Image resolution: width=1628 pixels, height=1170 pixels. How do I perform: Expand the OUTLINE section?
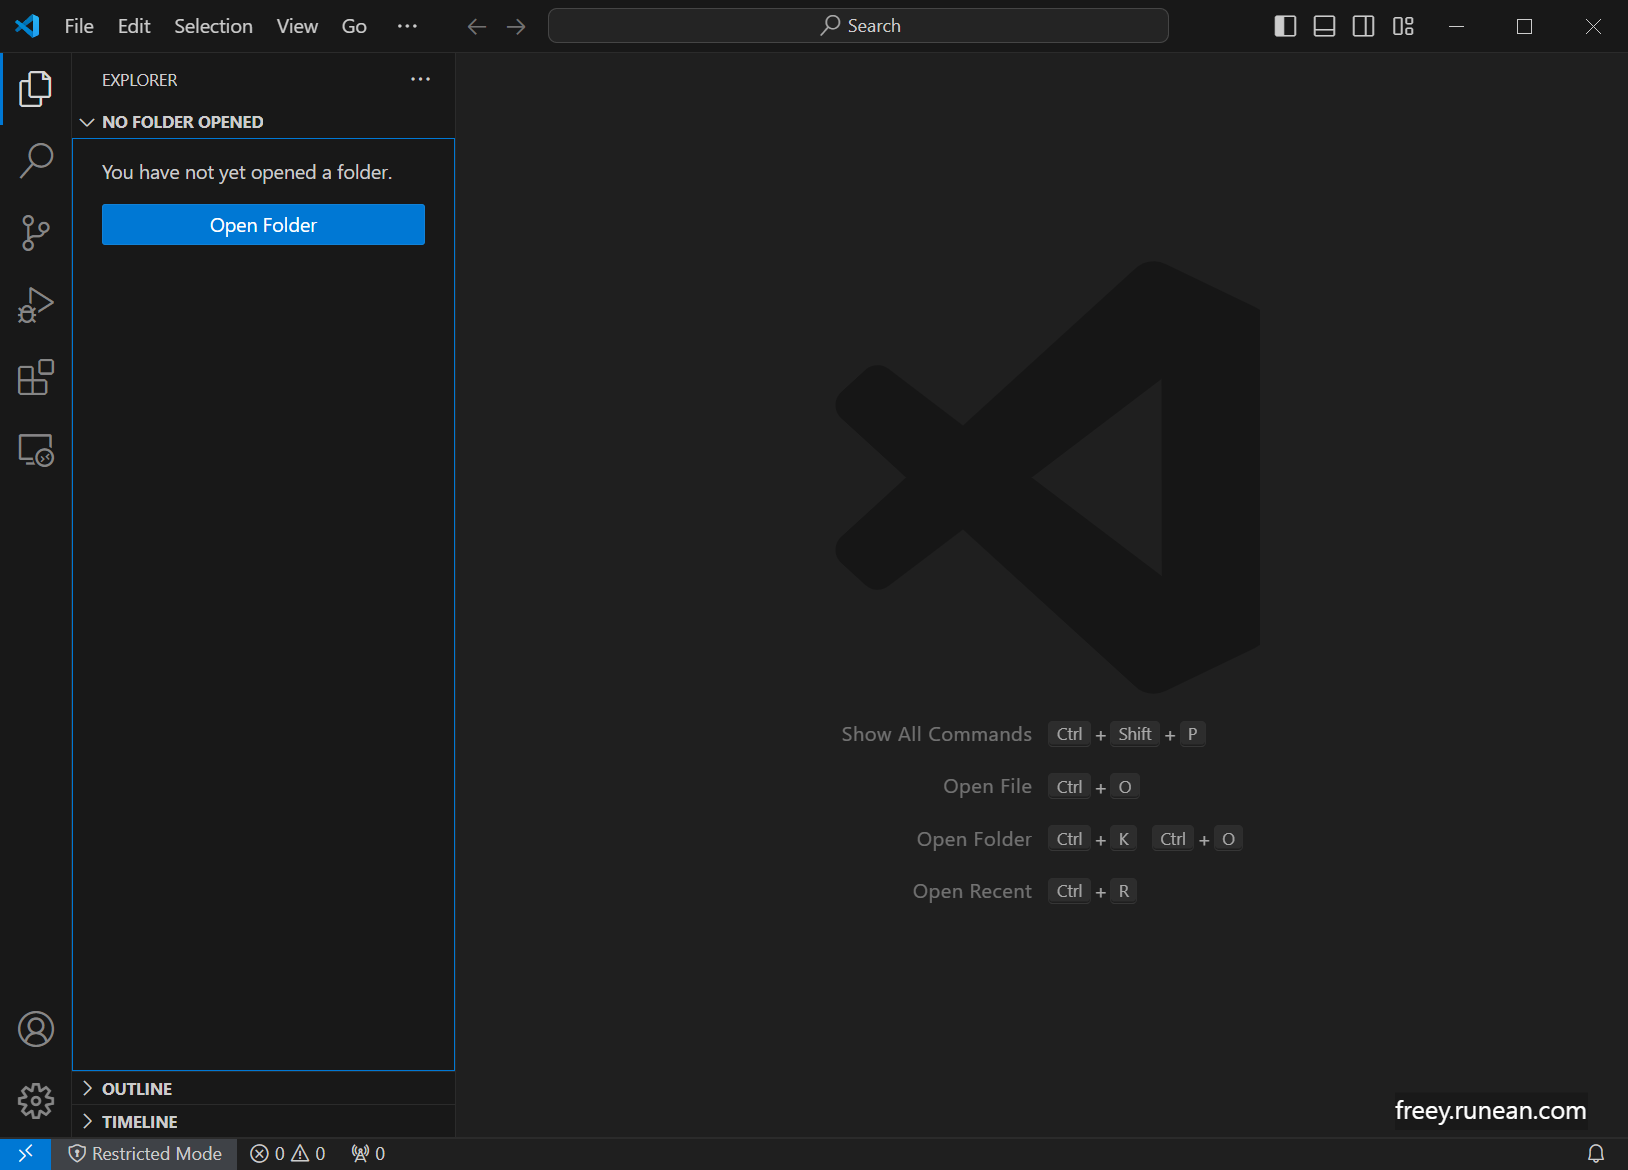(264, 1089)
